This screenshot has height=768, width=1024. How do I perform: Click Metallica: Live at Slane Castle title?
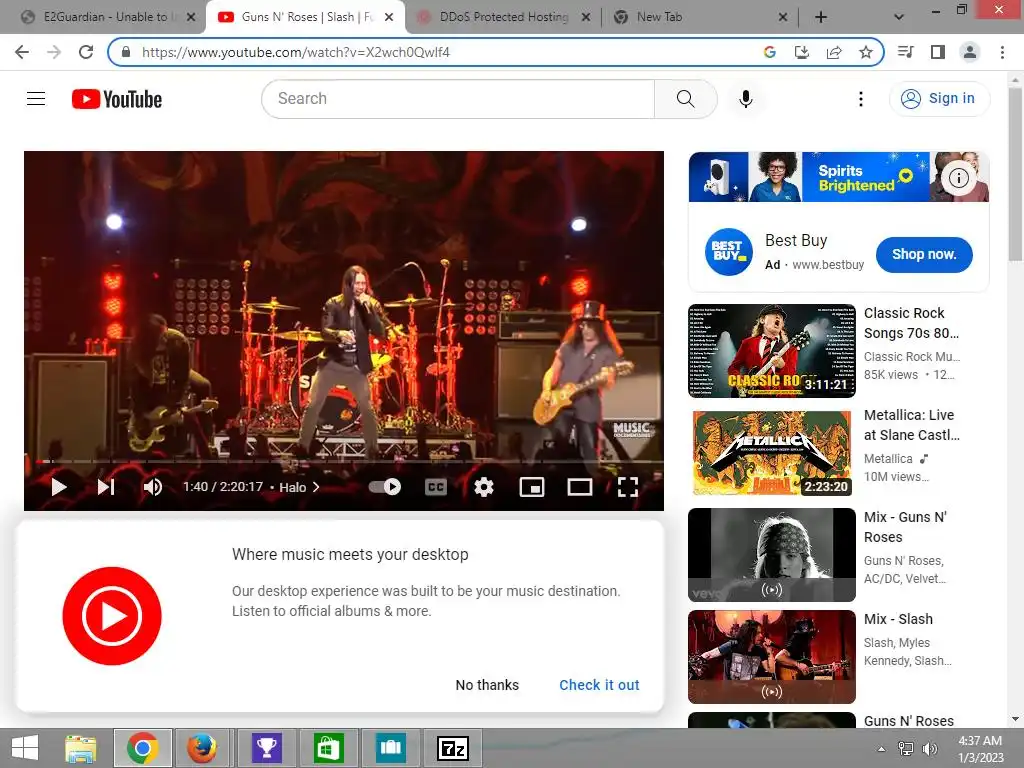tap(912, 425)
